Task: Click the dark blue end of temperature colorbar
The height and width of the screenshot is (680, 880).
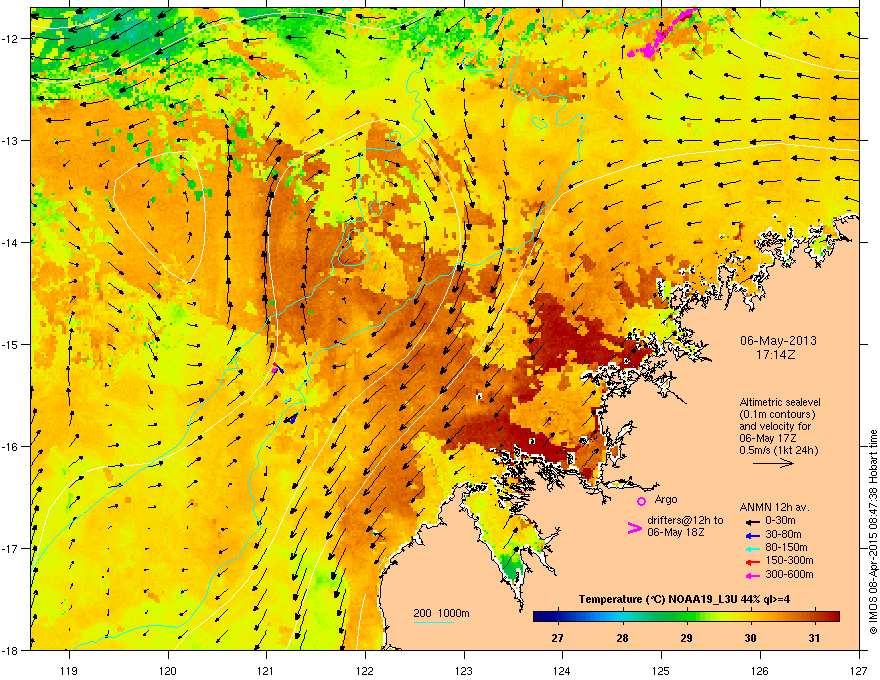Action: pyautogui.click(x=539, y=617)
